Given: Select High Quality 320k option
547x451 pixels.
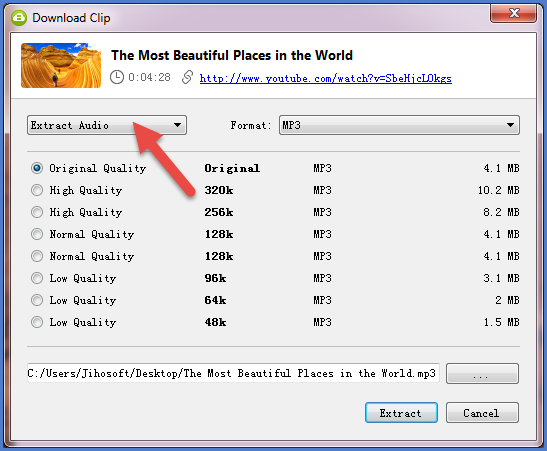Looking at the screenshot, I should [x=37, y=190].
